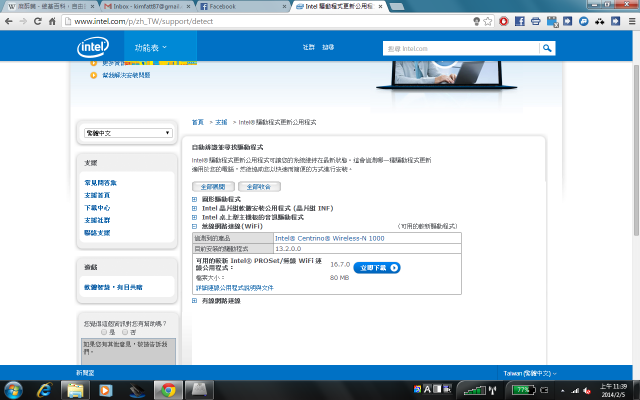
Task: Switch to the Facebook tab
Action: [x=241, y=7]
